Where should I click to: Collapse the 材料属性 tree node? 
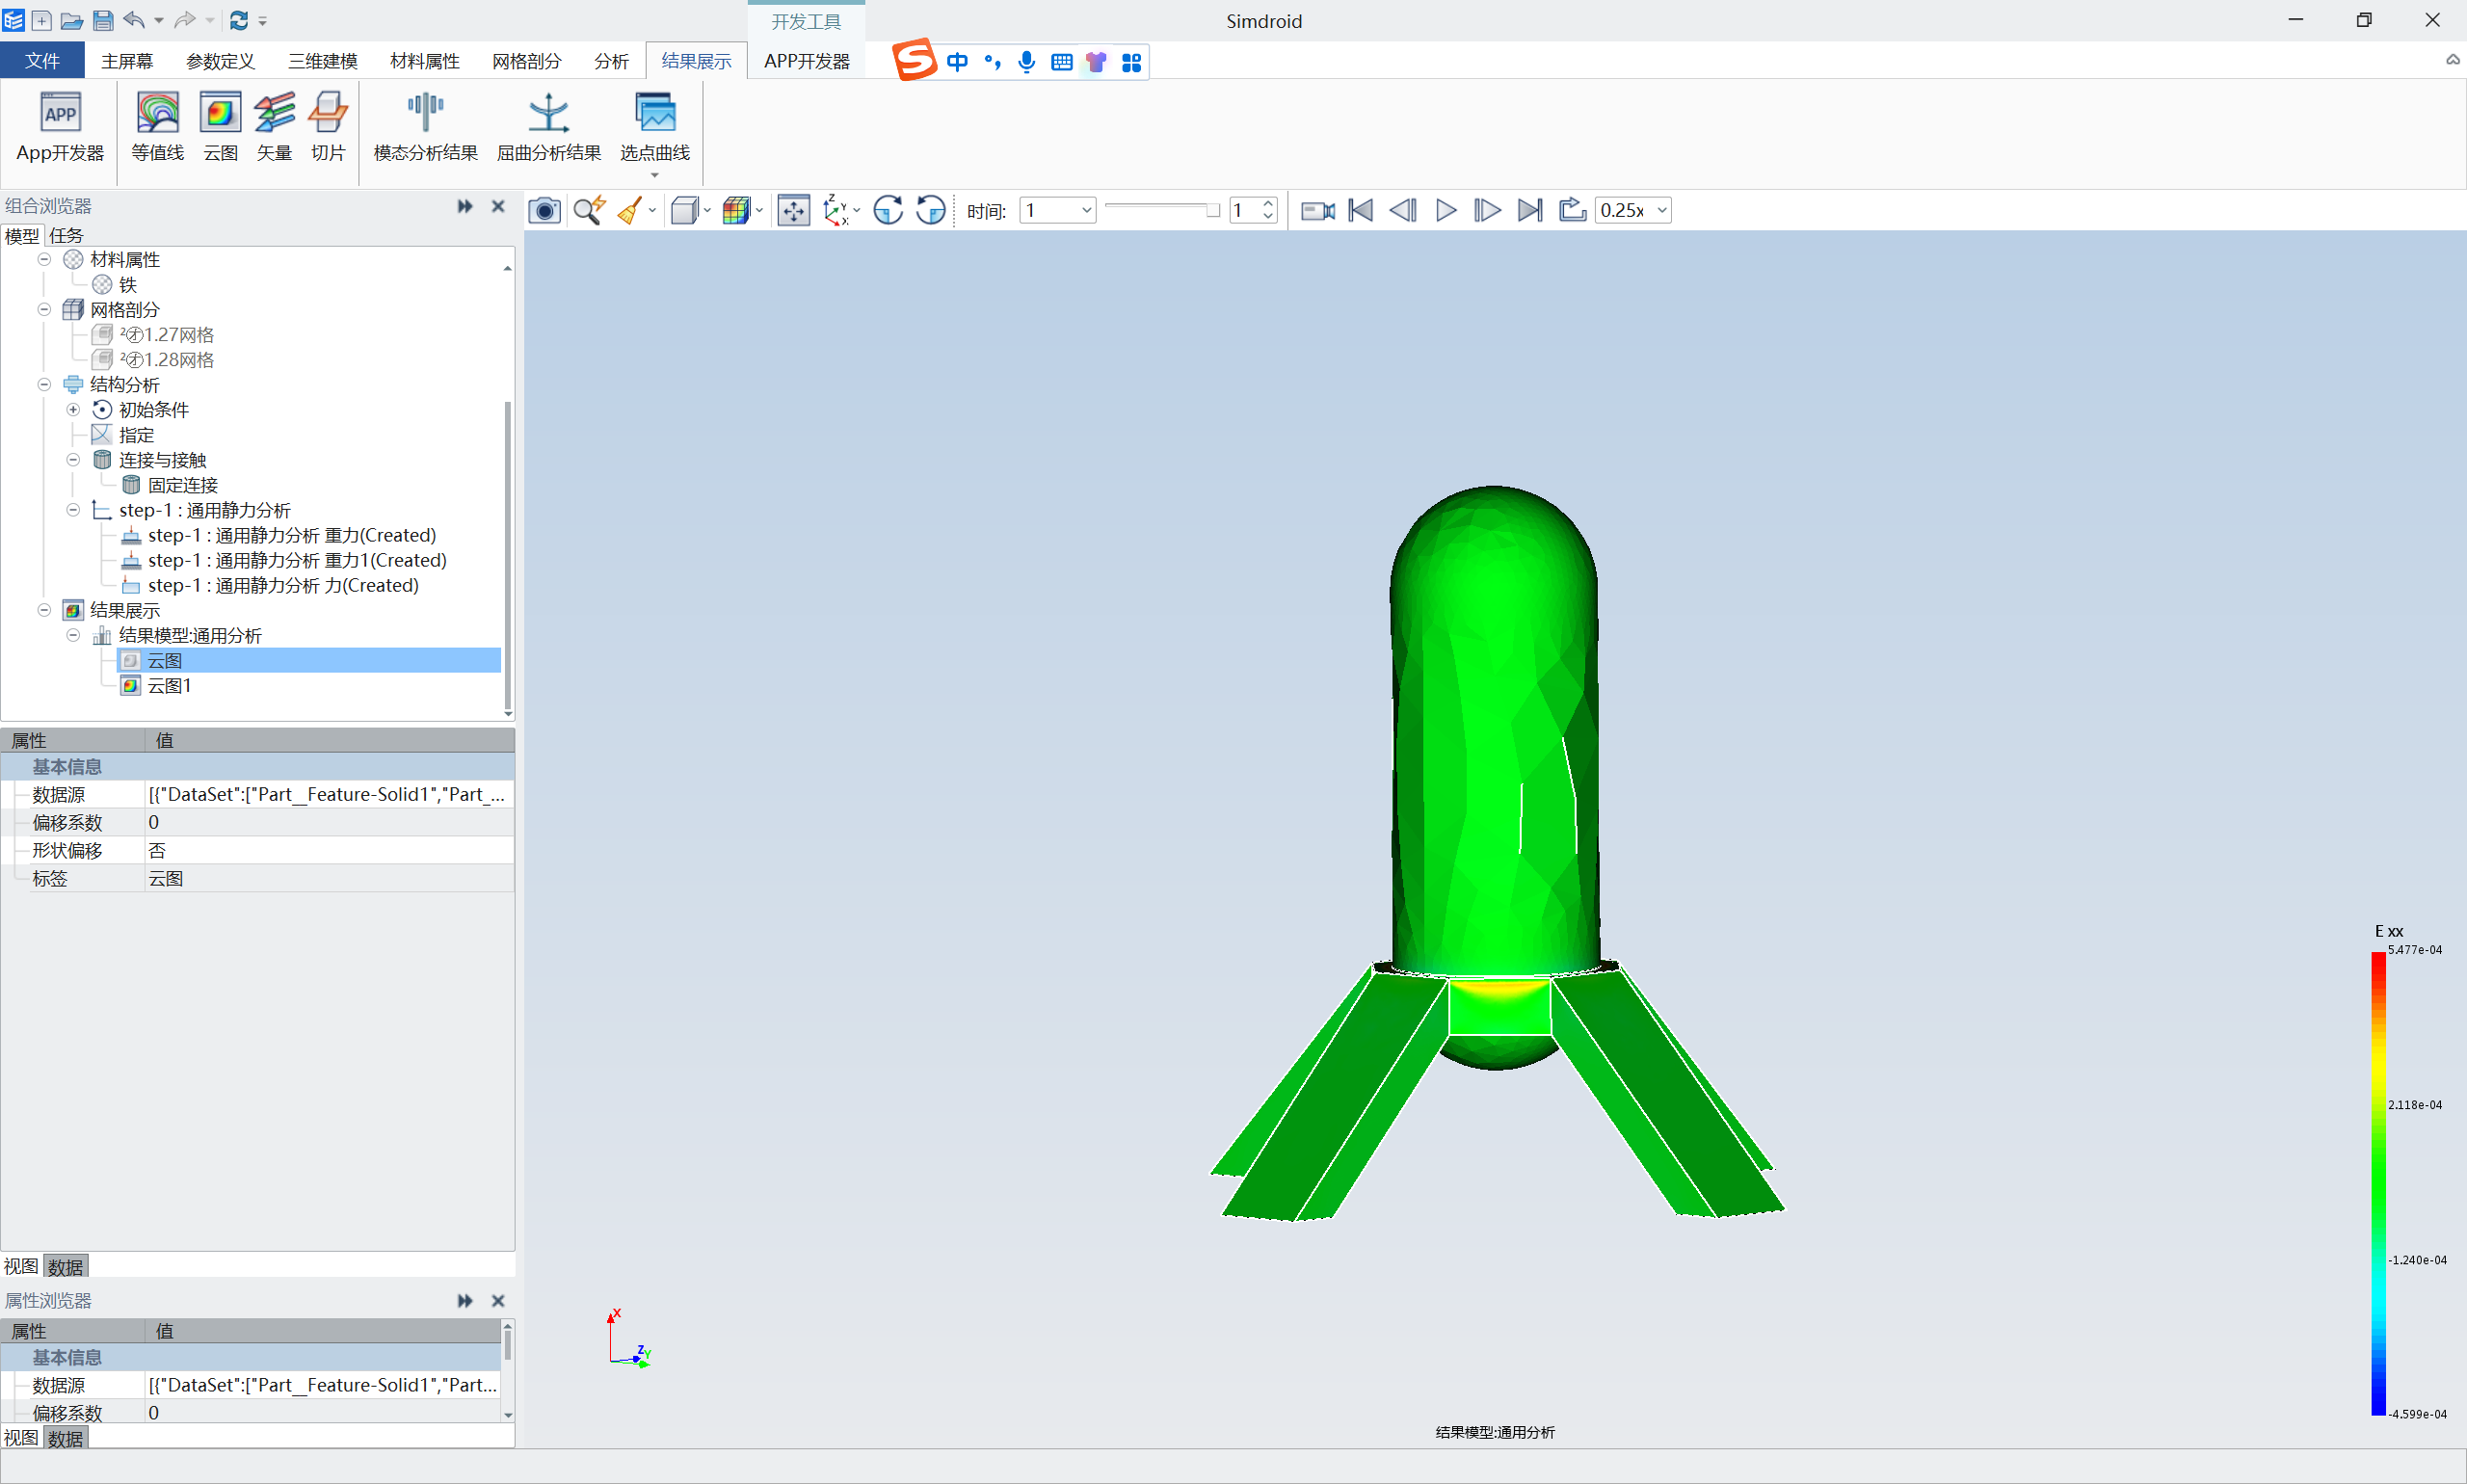tap(44, 259)
